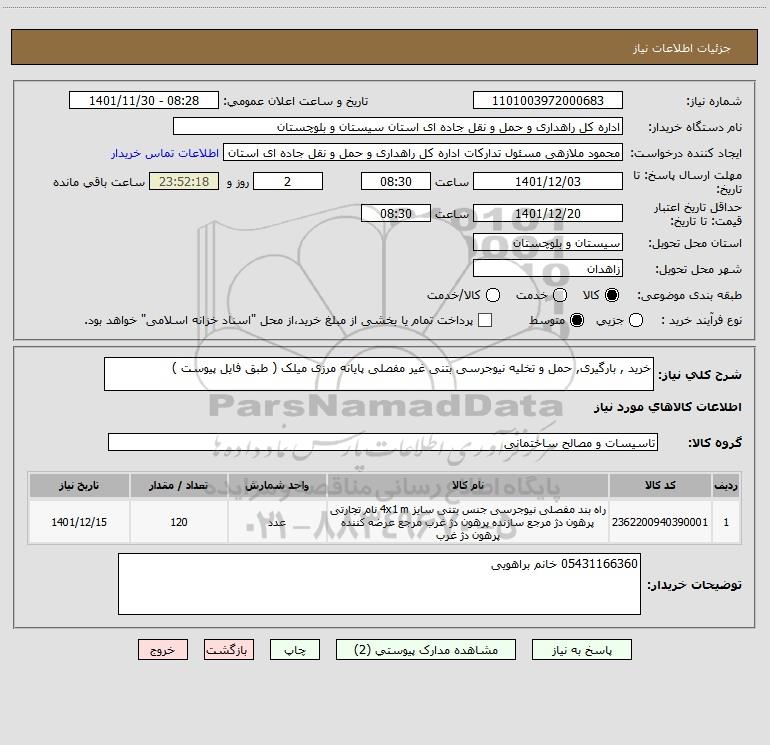Click the request creator name field
770x745 pixels.
[423, 152]
